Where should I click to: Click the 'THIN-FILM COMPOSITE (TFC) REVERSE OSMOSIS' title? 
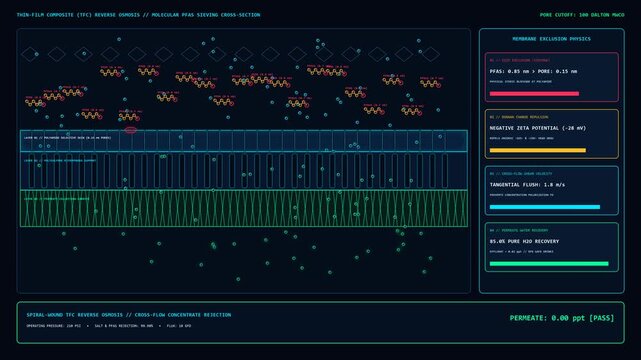(138, 15)
